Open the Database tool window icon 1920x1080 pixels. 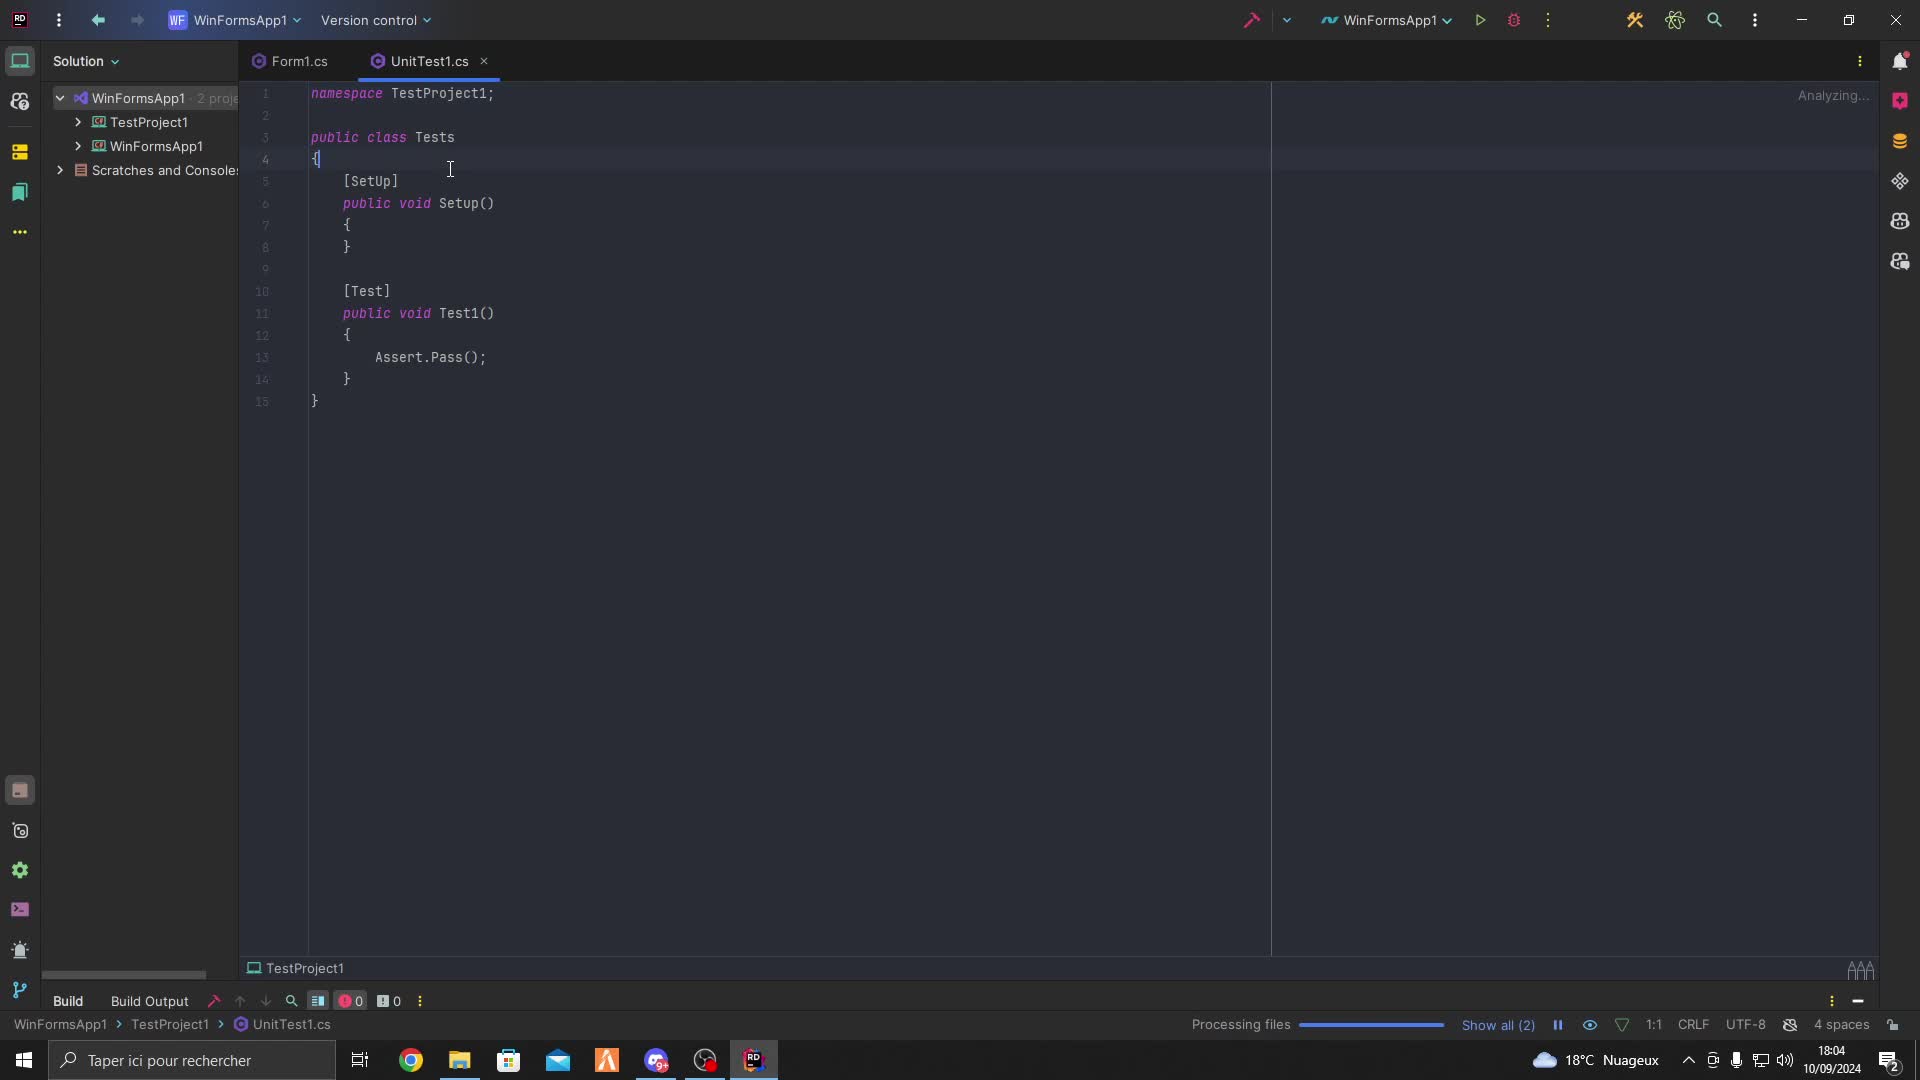coord(1900,141)
